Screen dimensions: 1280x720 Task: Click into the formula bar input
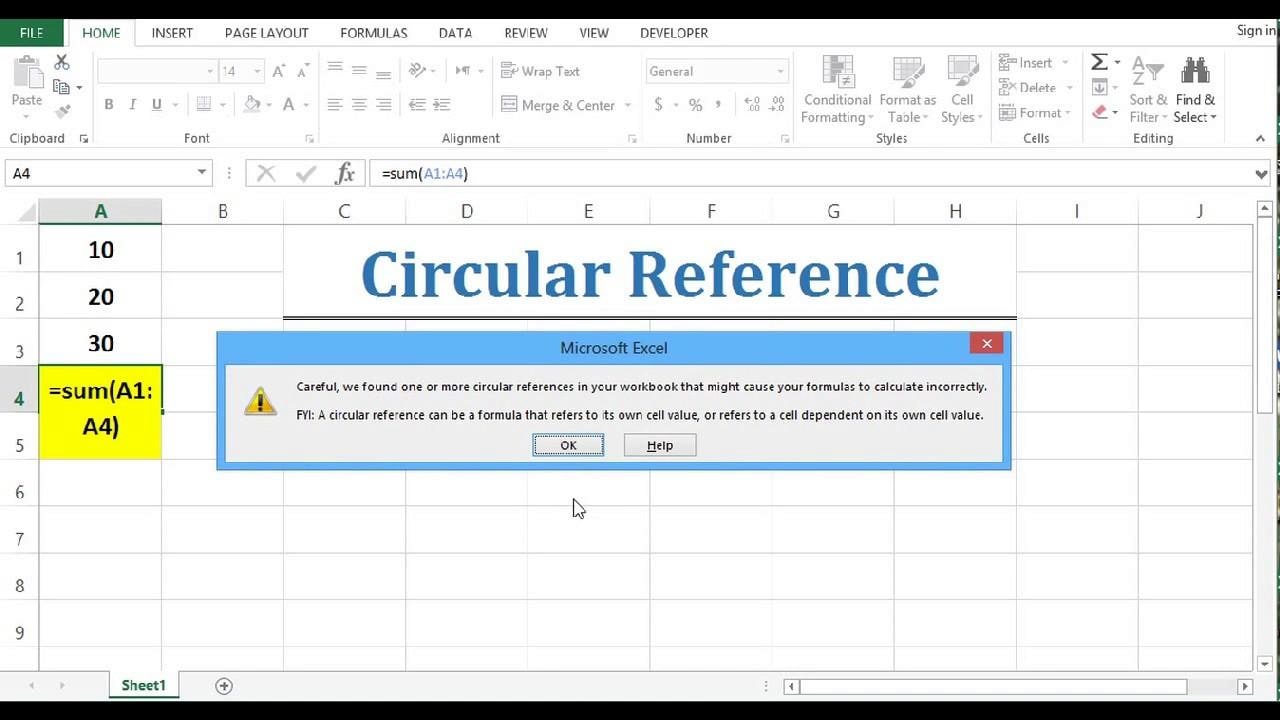(x=810, y=173)
